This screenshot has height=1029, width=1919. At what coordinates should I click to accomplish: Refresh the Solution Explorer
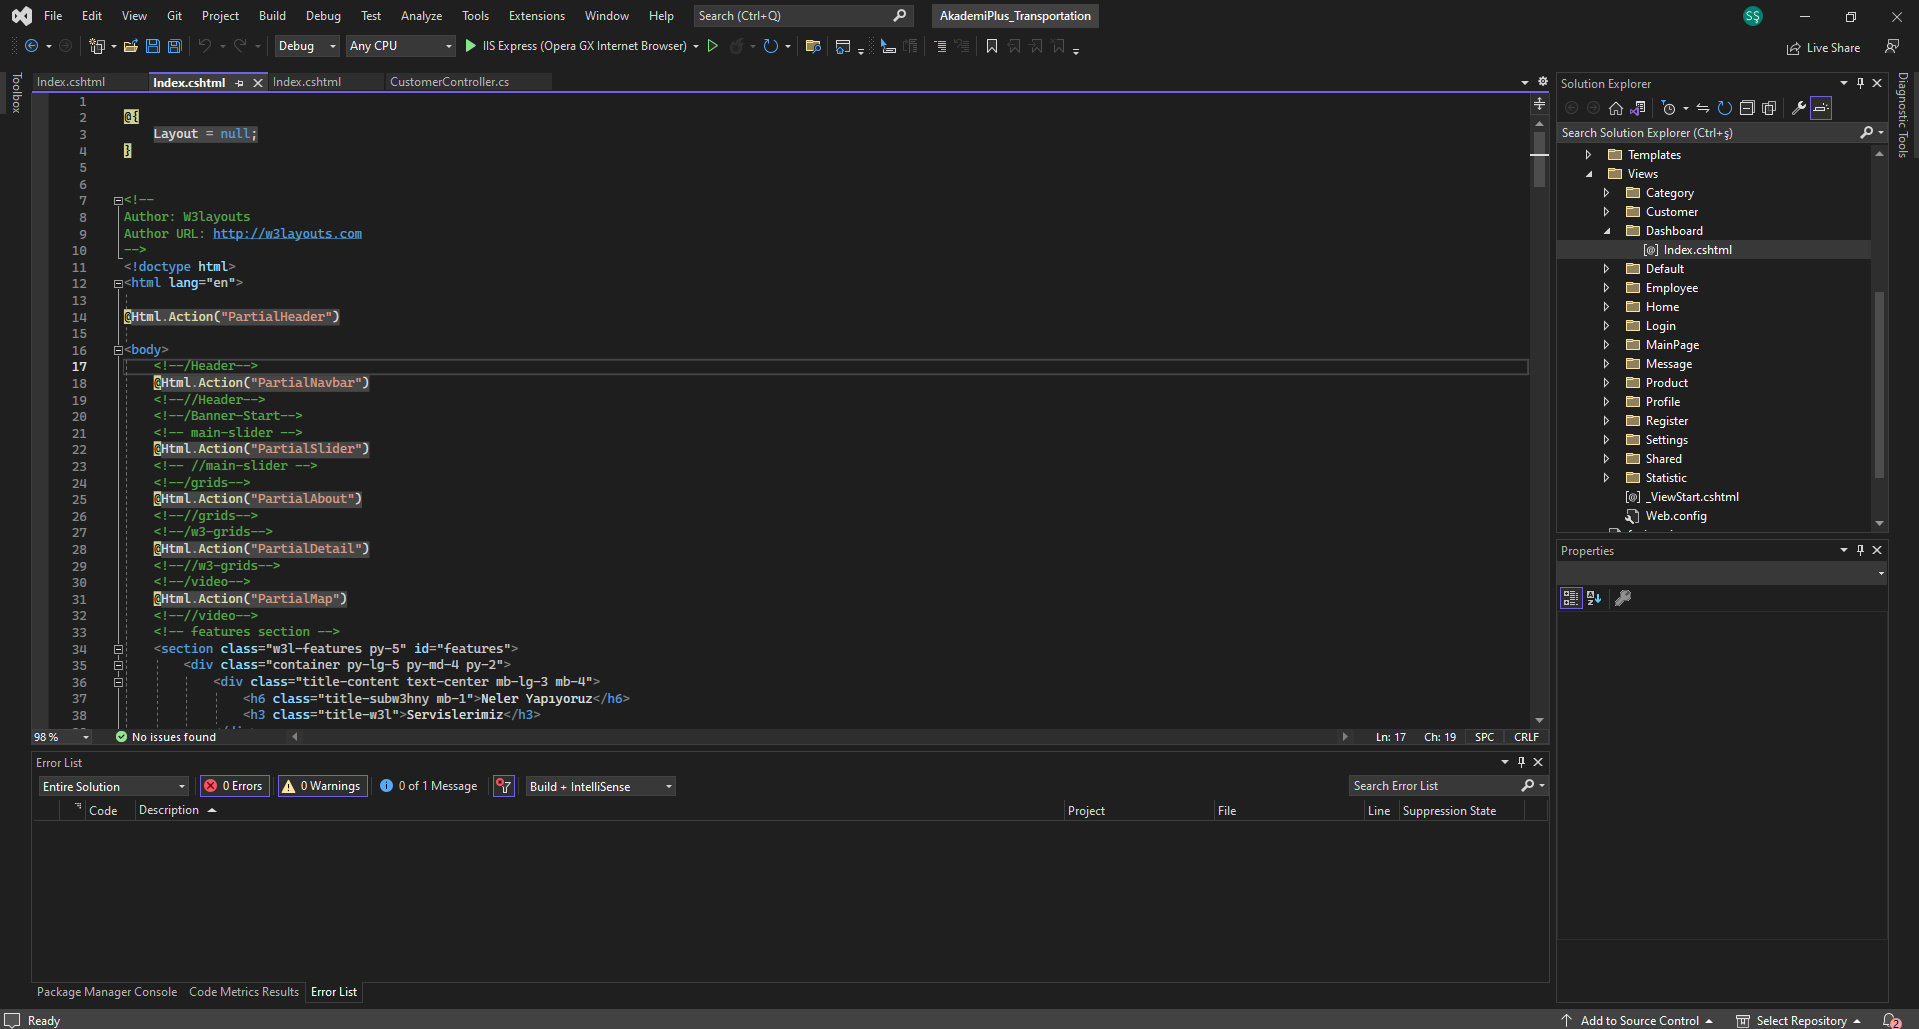pos(1725,108)
